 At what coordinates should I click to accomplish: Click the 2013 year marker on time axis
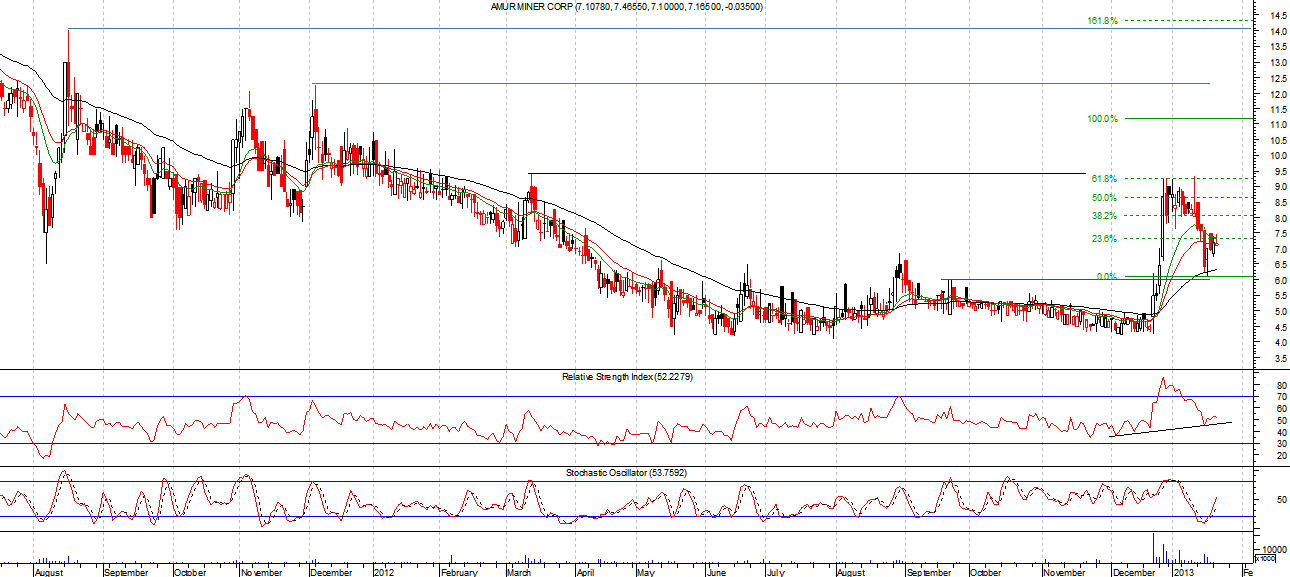pos(1184,572)
